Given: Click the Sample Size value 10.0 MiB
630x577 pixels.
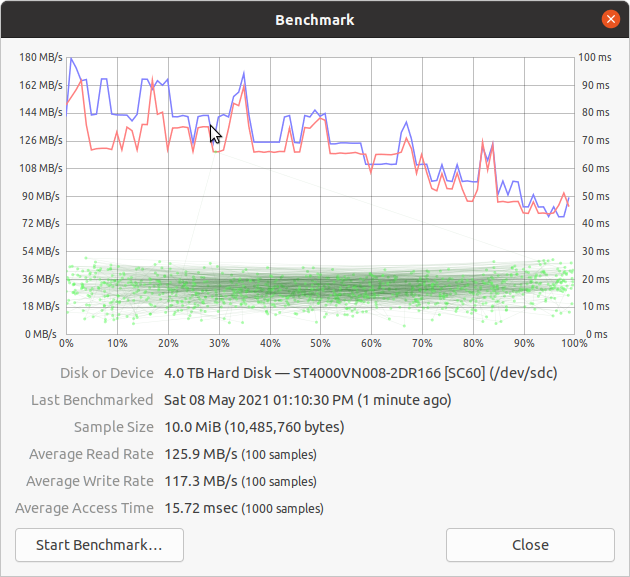Looking at the screenshot, I should (x=193, y=427).
